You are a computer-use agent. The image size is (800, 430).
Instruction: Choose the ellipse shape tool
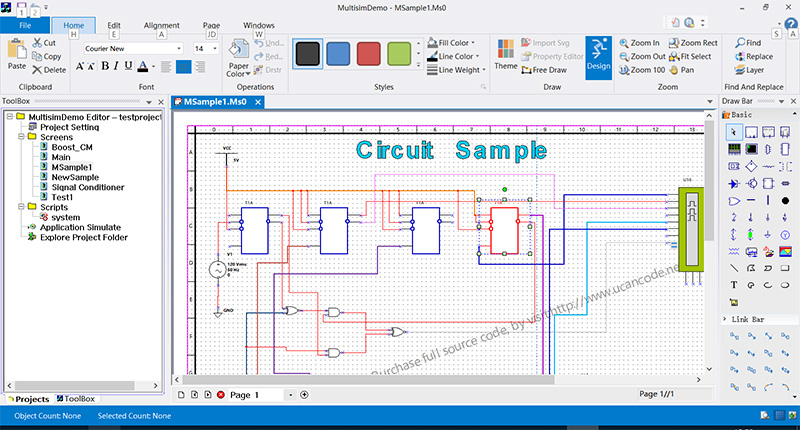(785, 285)
